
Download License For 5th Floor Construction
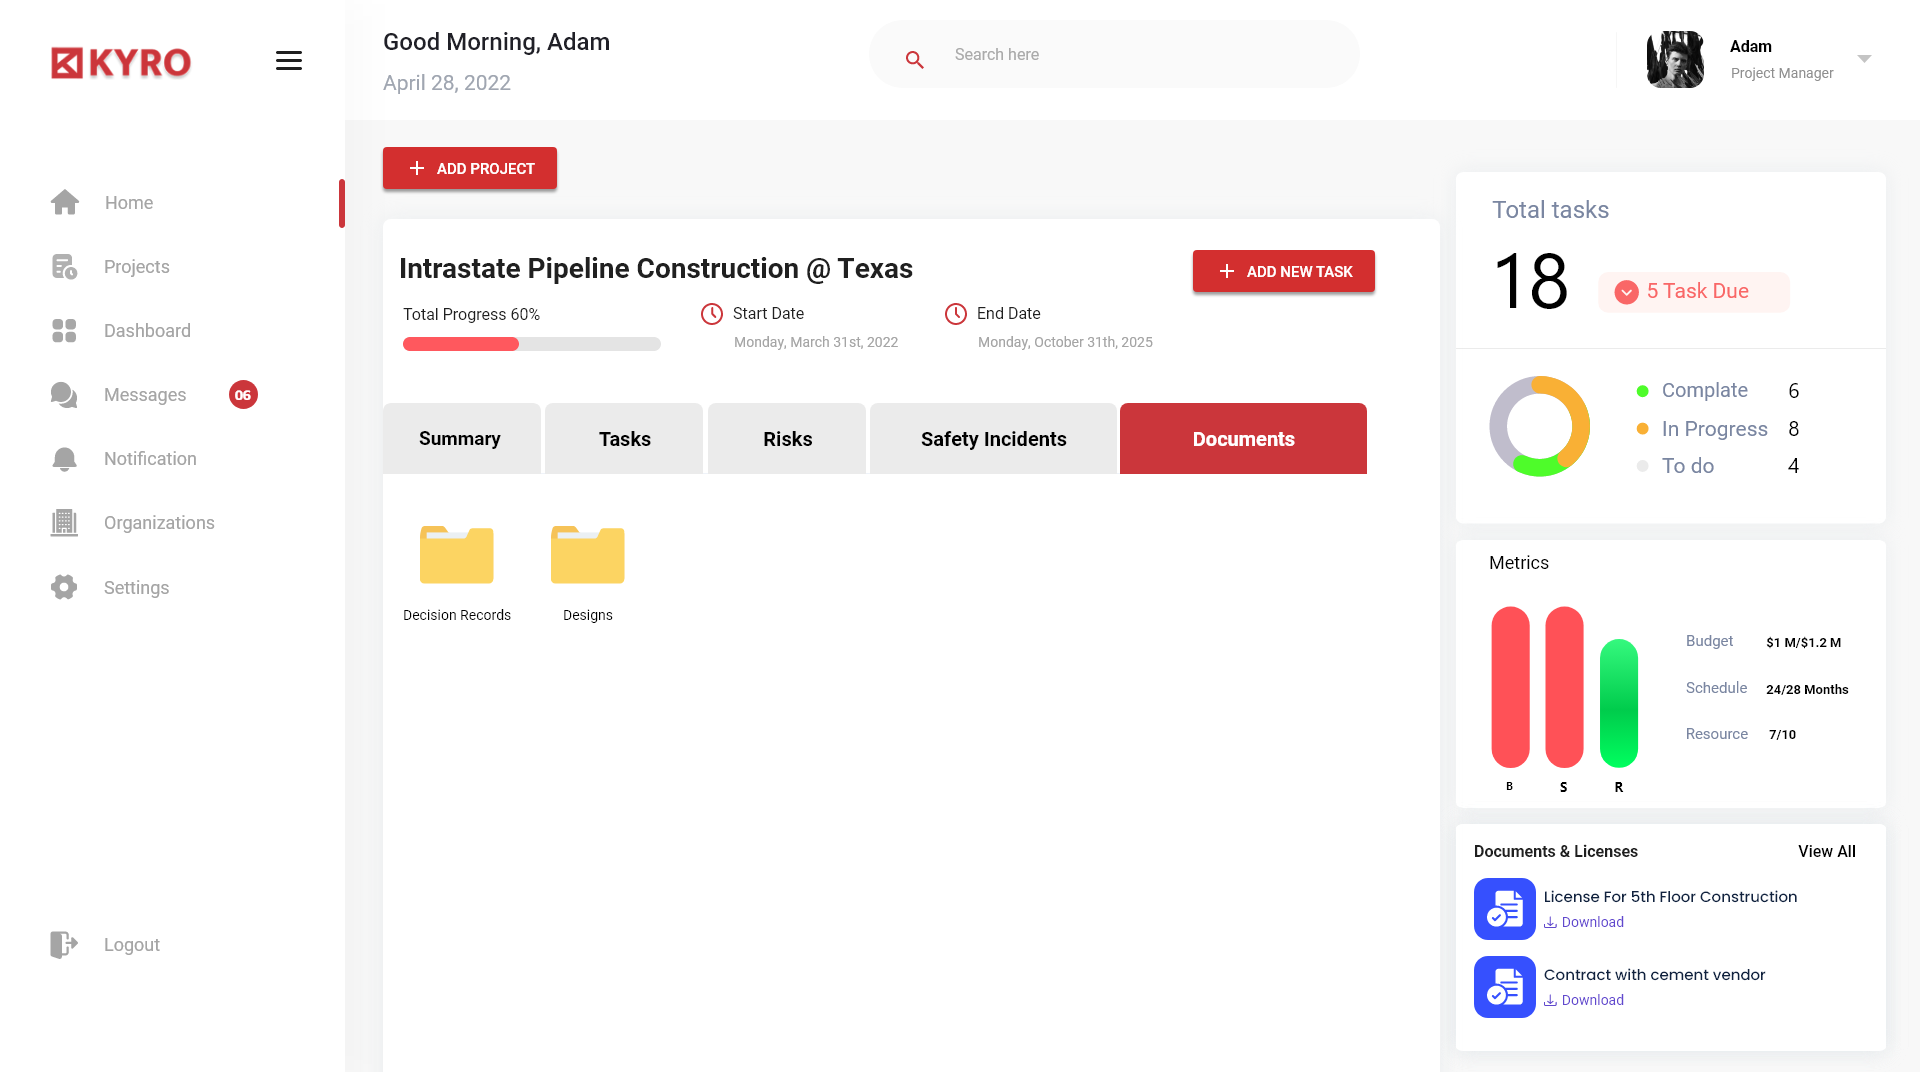(x=1584, y=922)
